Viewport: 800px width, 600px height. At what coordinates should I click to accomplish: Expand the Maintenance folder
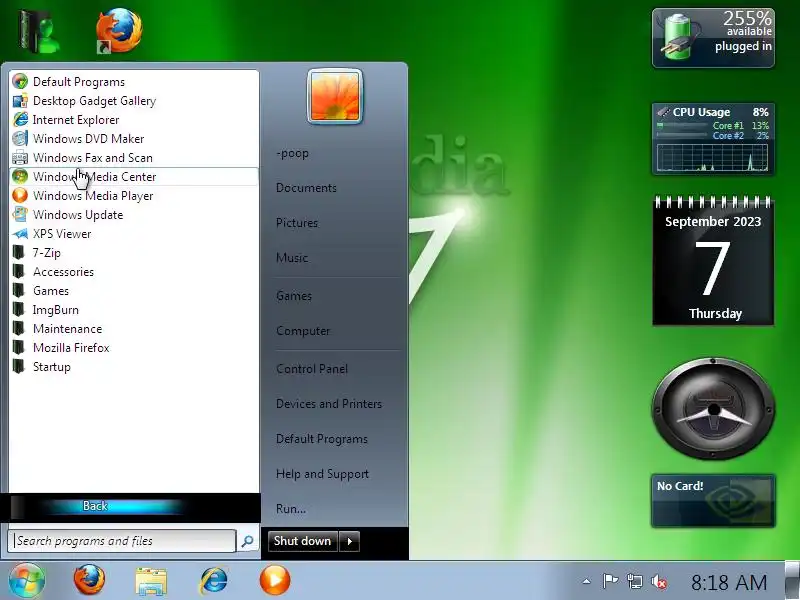(134, 329)
